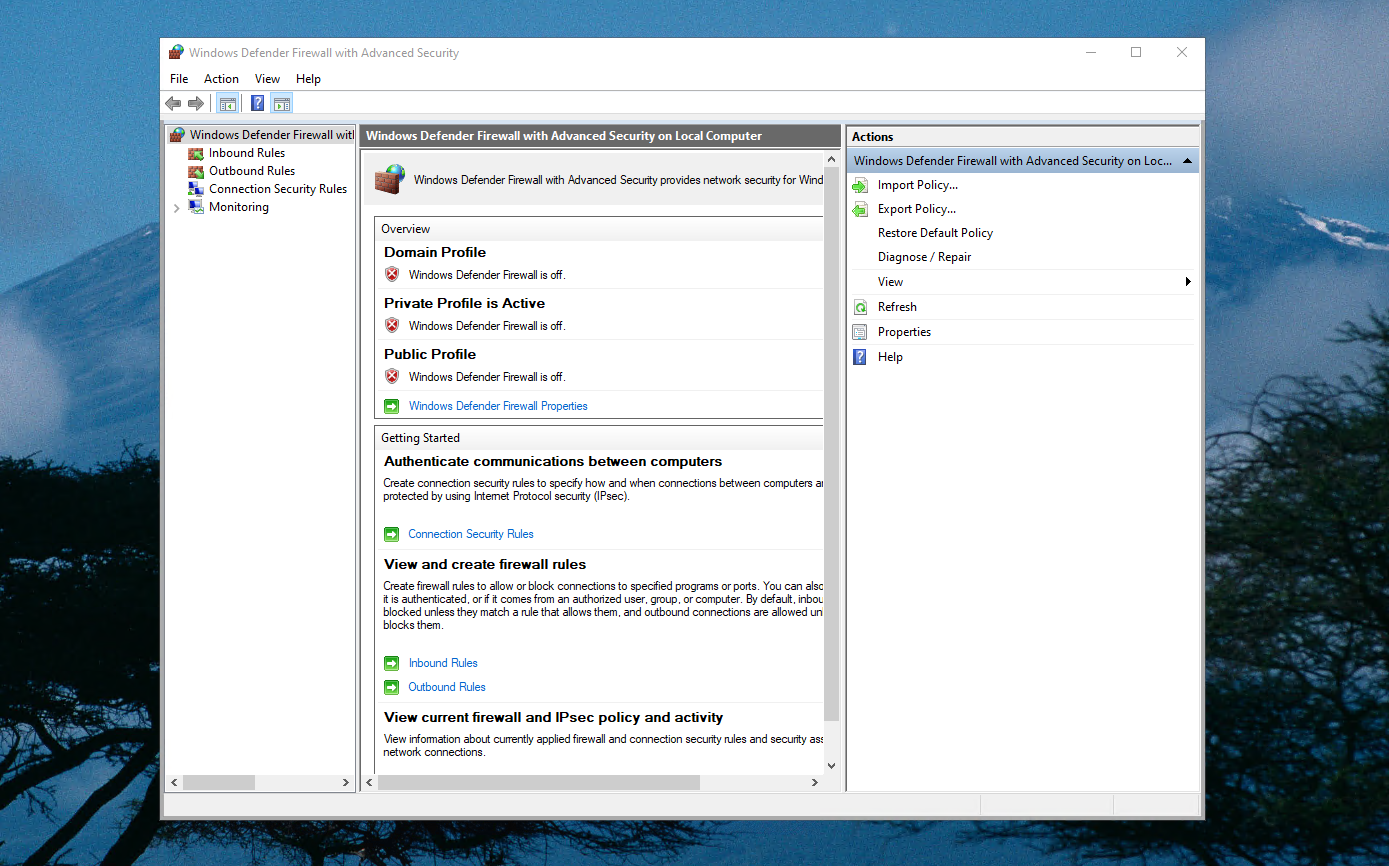
Task: Select the Connection Security Rules tree icon
Action: coord(196,189)
